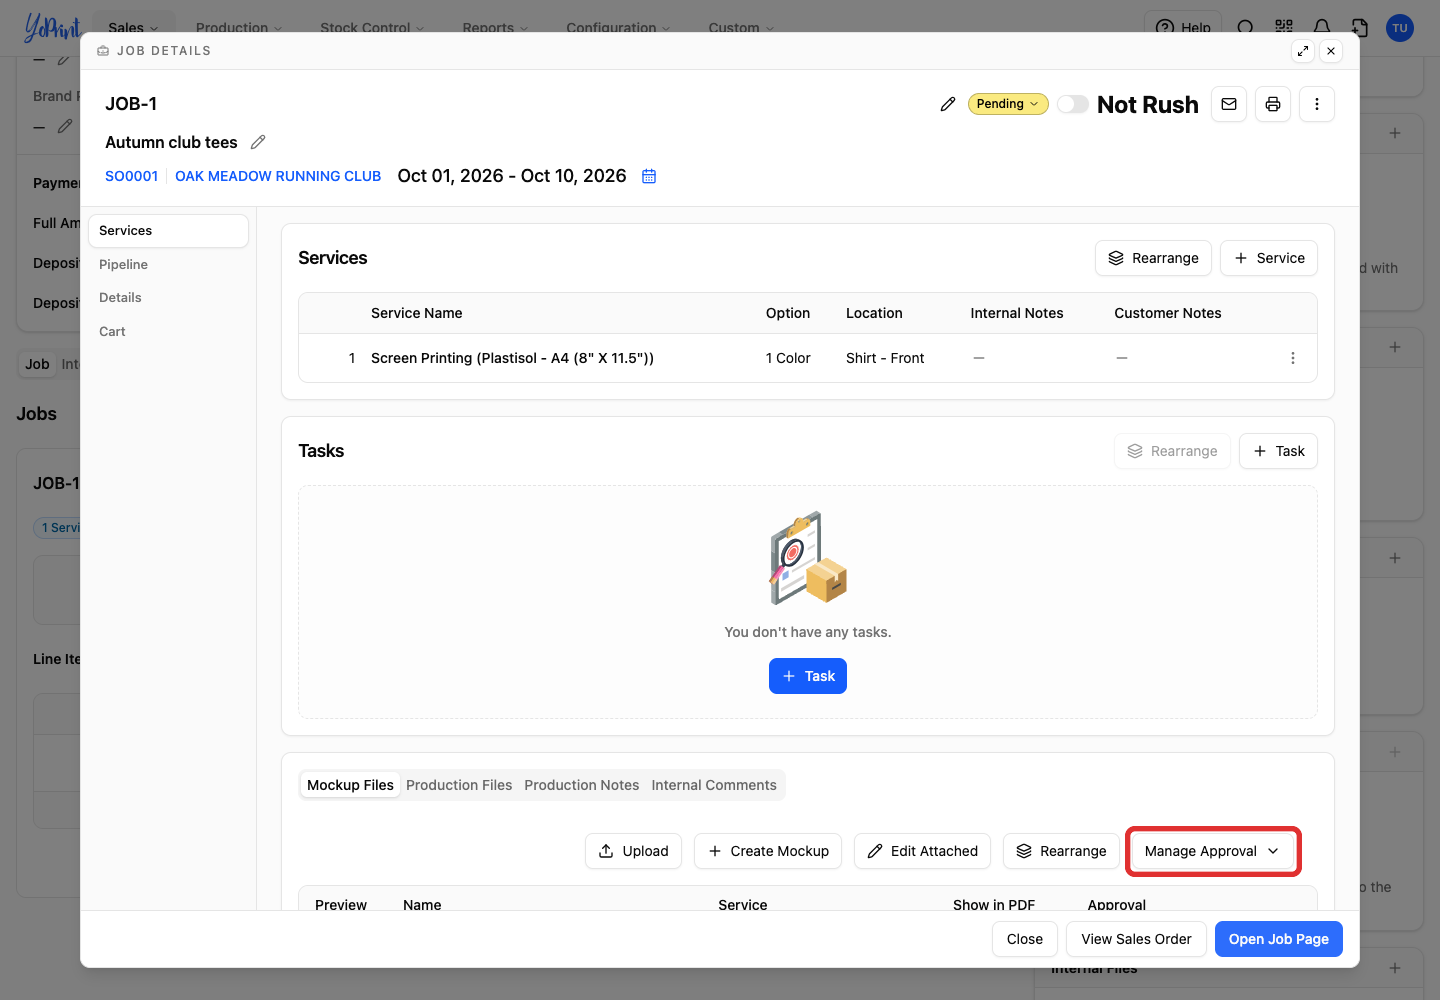The height and width of the screenshot is (1000, 1440).
Task: Click the document icon in top bar
Action: coord(1360,27)
